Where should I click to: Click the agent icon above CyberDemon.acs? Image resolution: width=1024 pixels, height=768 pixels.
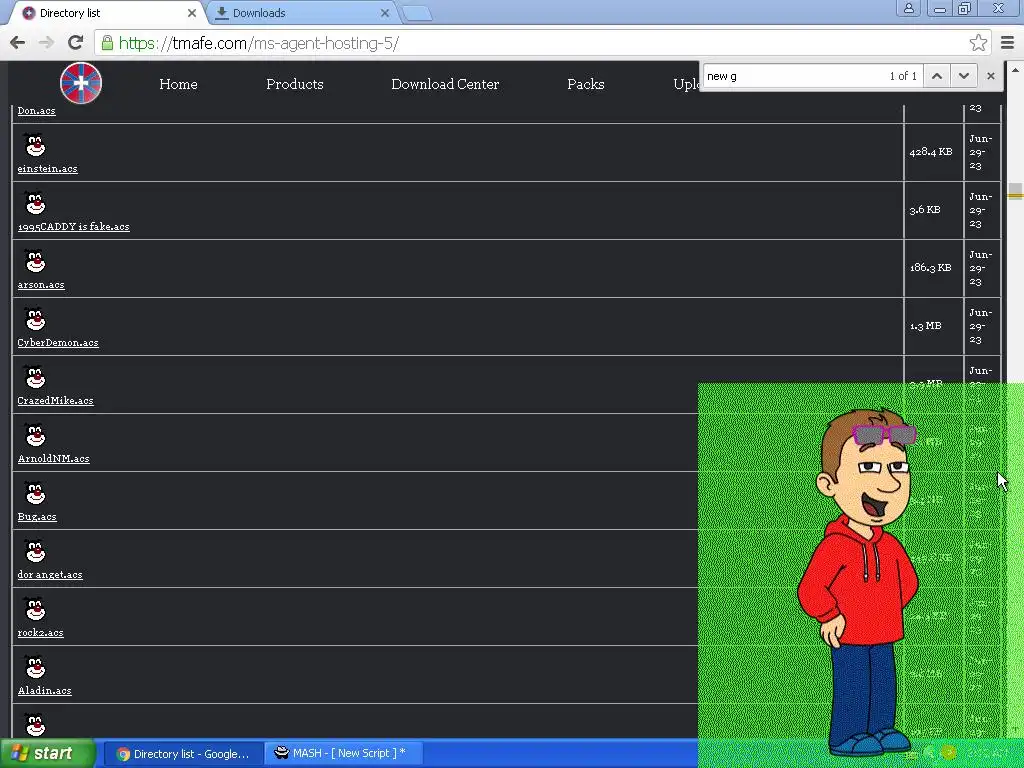point(35,319)
